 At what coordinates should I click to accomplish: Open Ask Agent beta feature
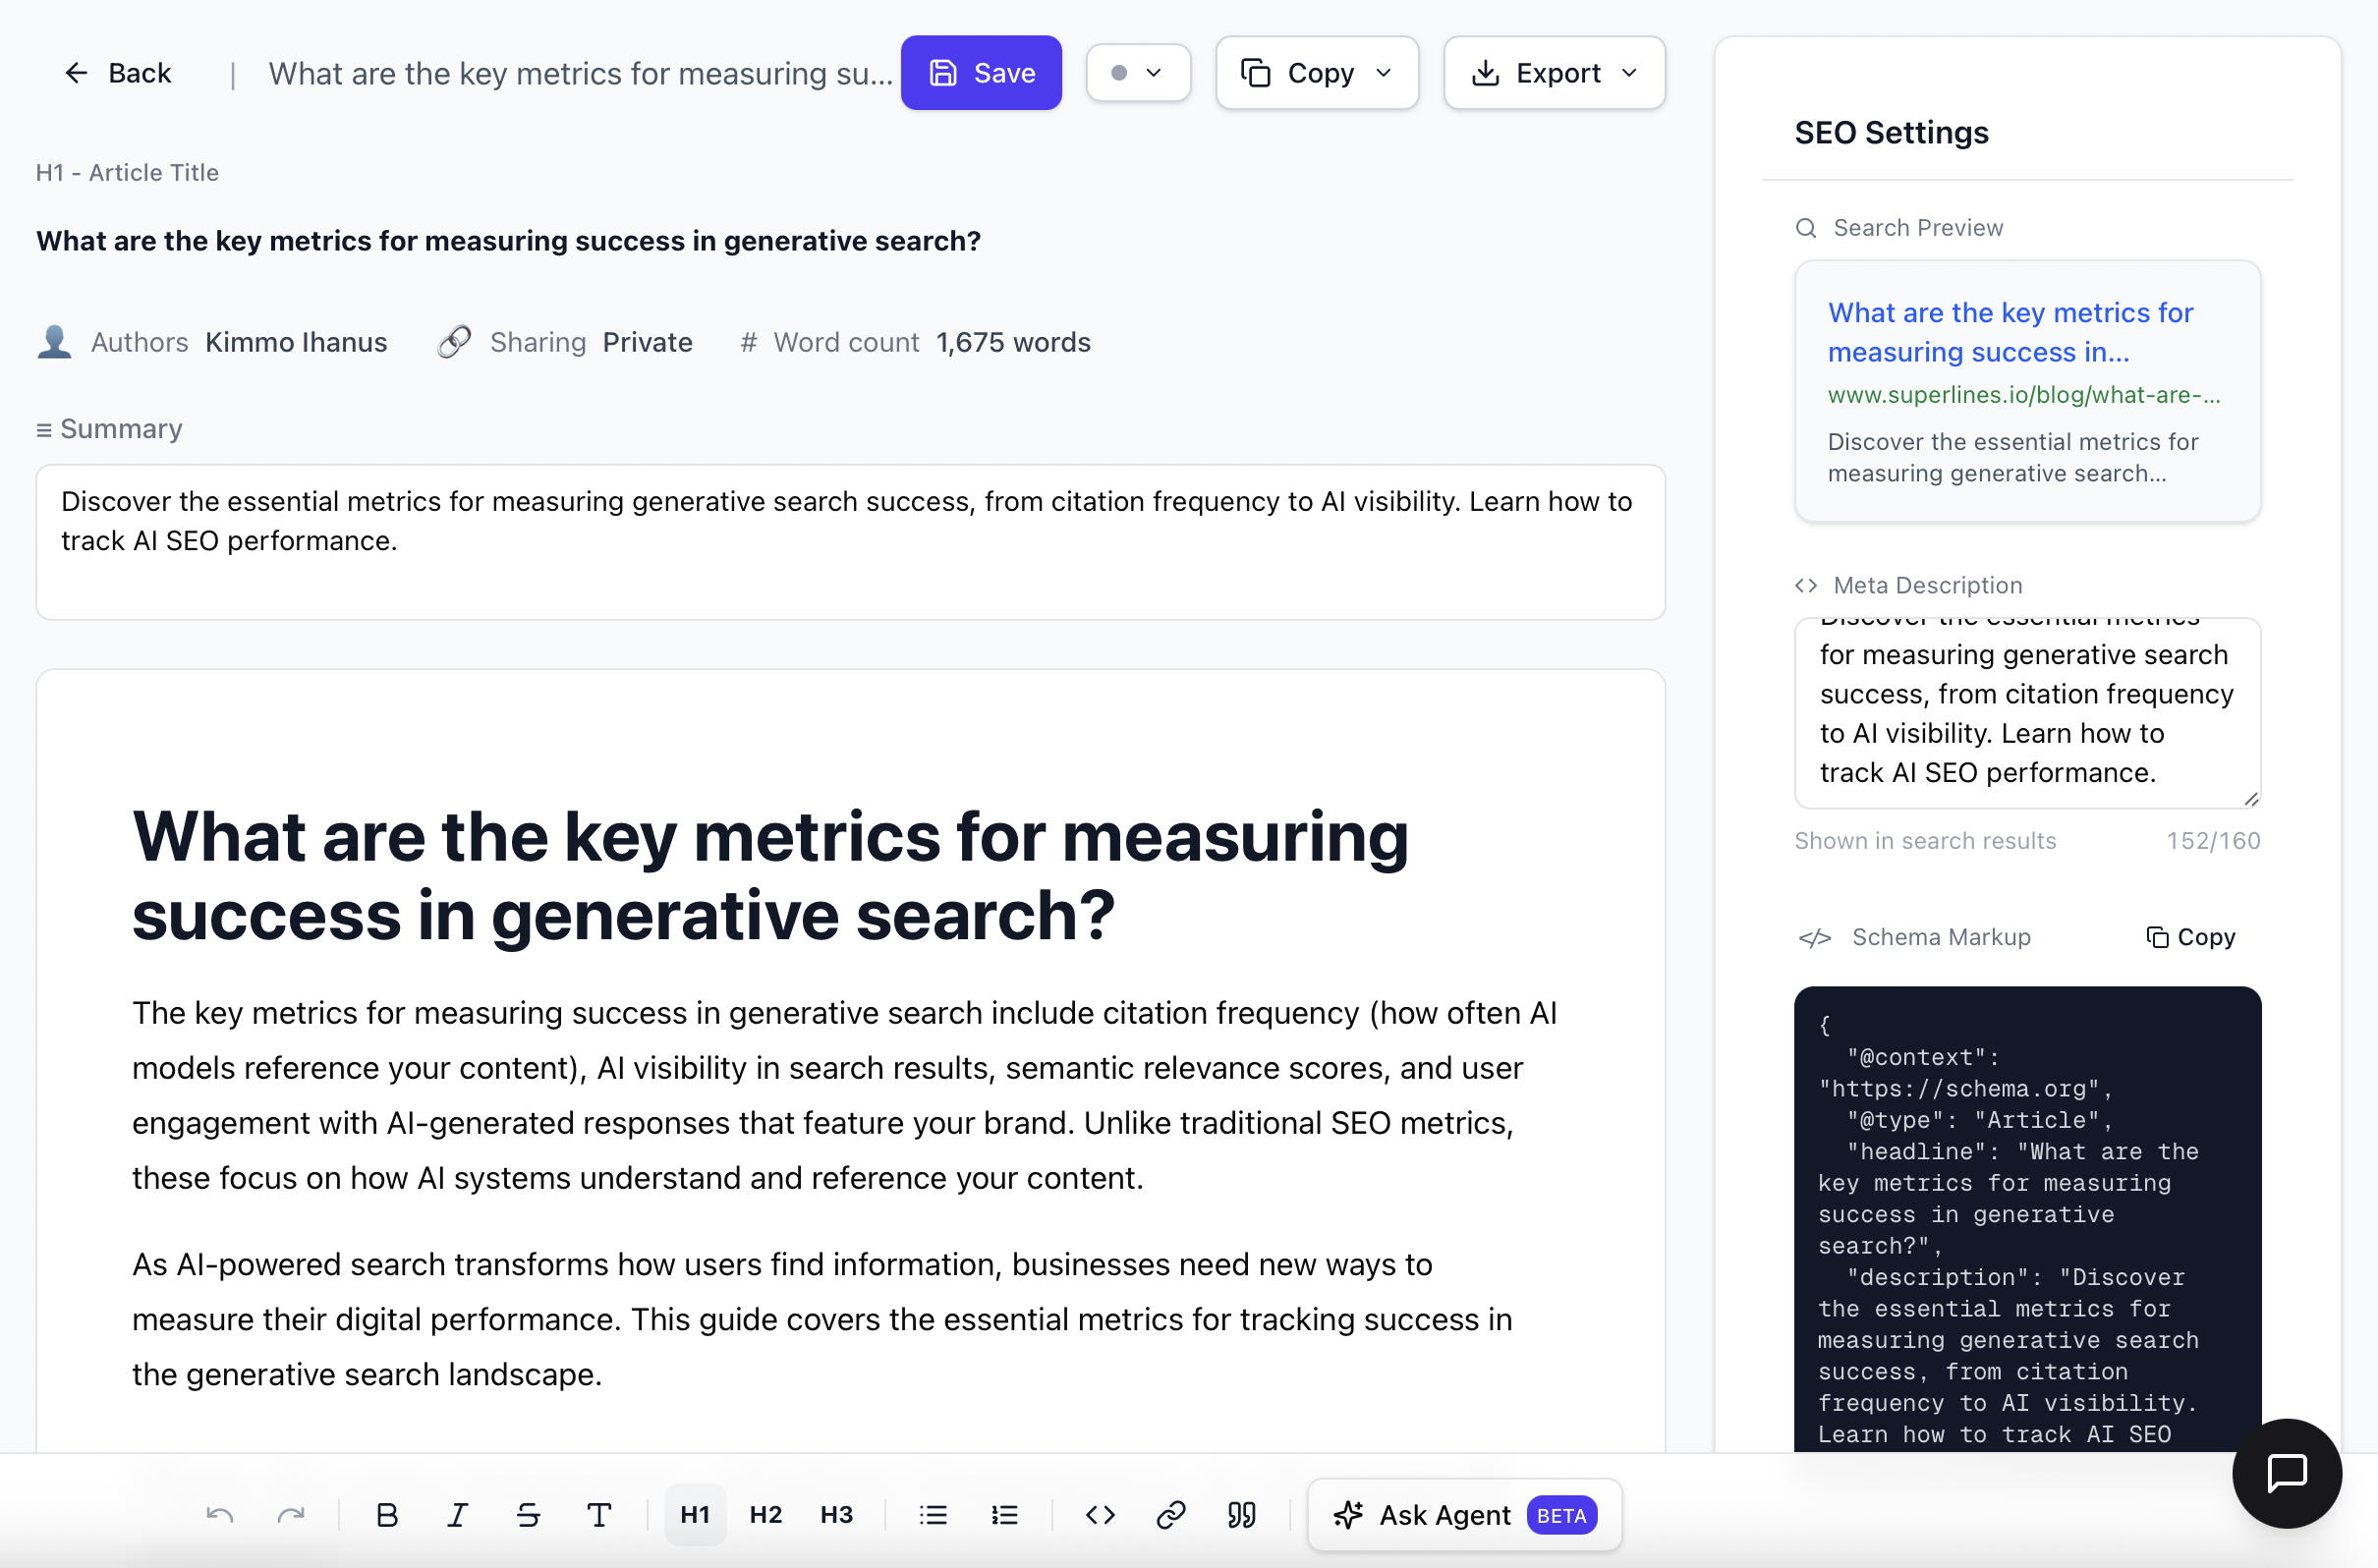[1462, 1514]
